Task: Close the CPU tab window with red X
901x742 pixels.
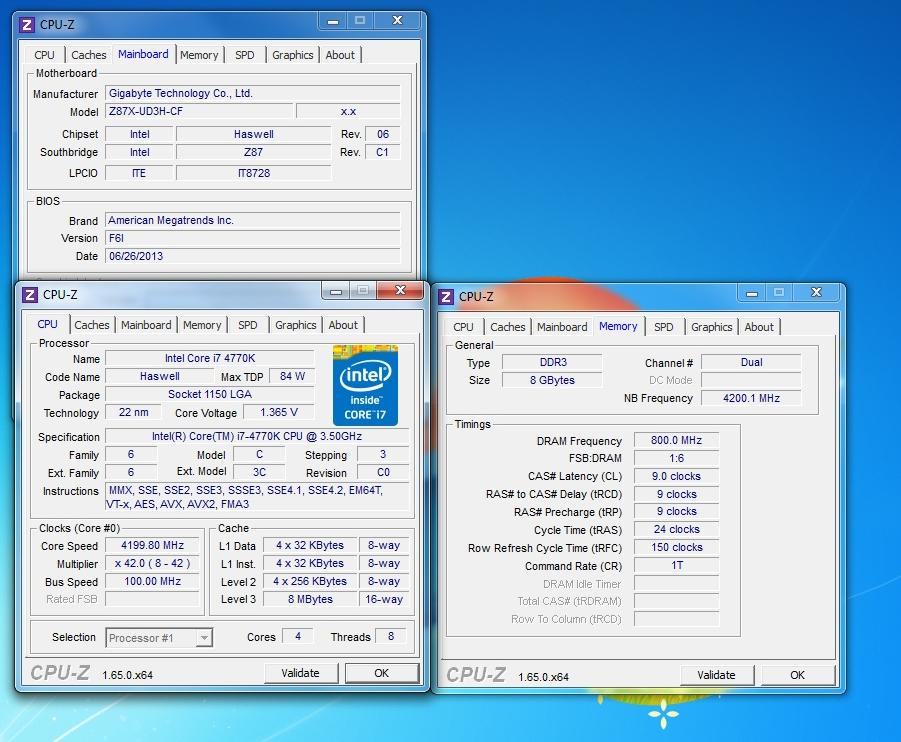Action: [x=401, y=290]
